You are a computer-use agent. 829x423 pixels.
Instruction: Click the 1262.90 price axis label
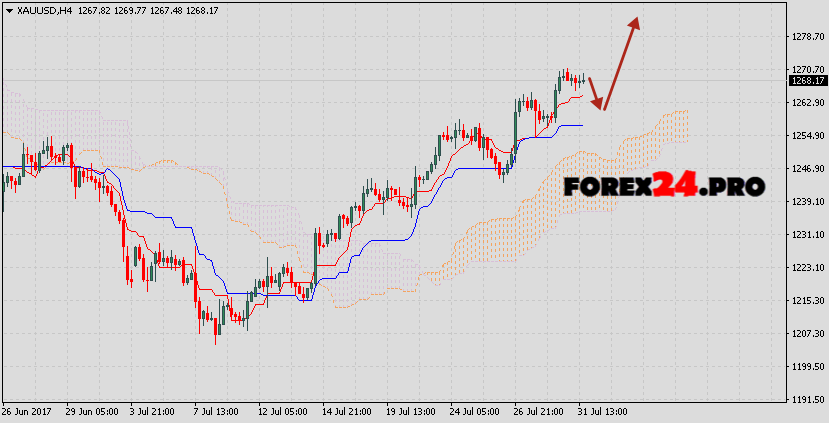pyautogui.click(x=806, y=103)
